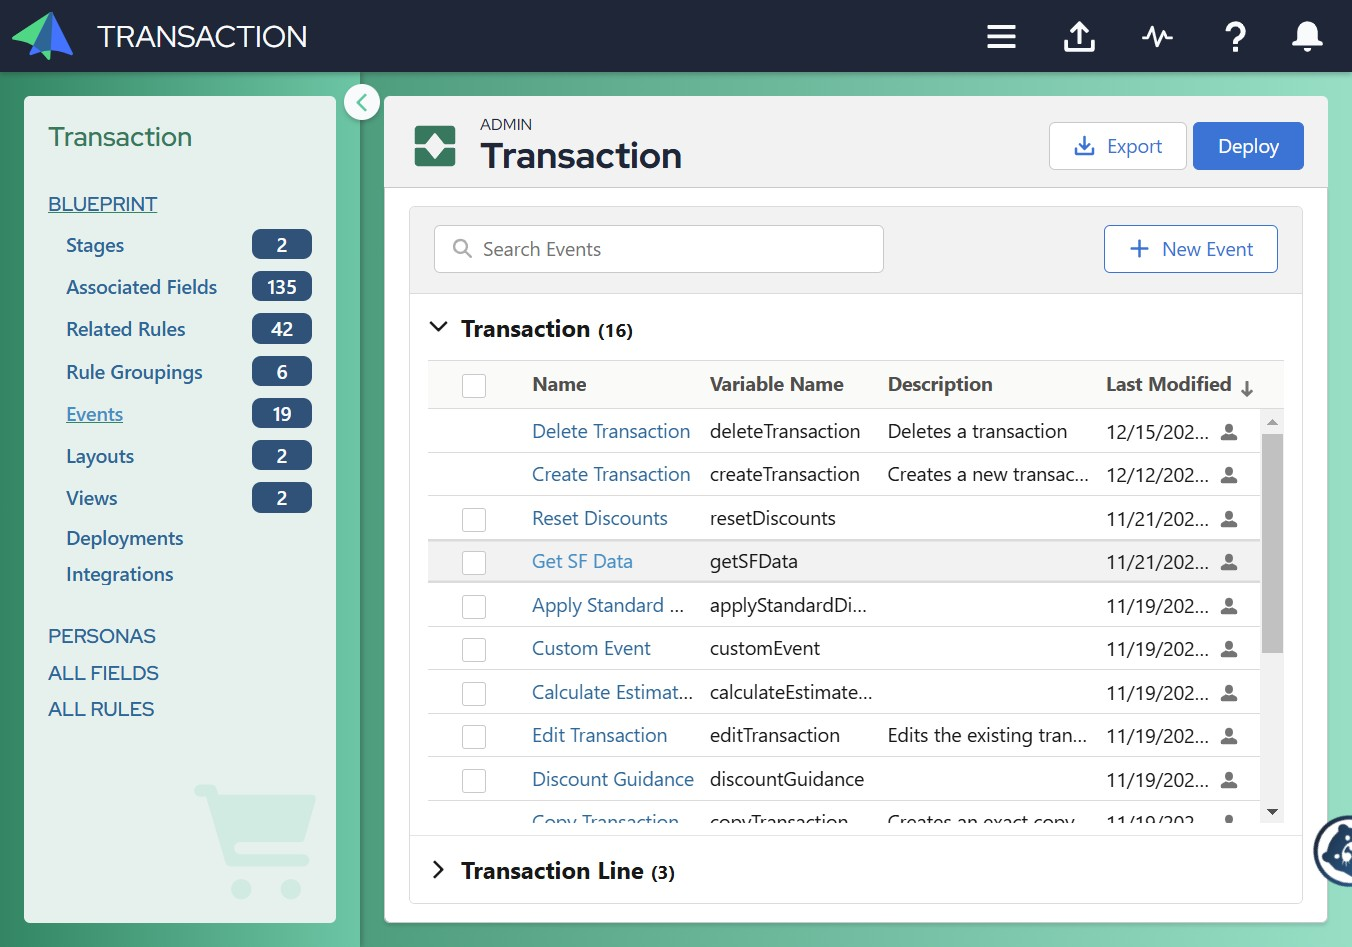Open Rule Groupings in sidebar
This screenshot has height=947, width=1352.
tap(134, 372)
